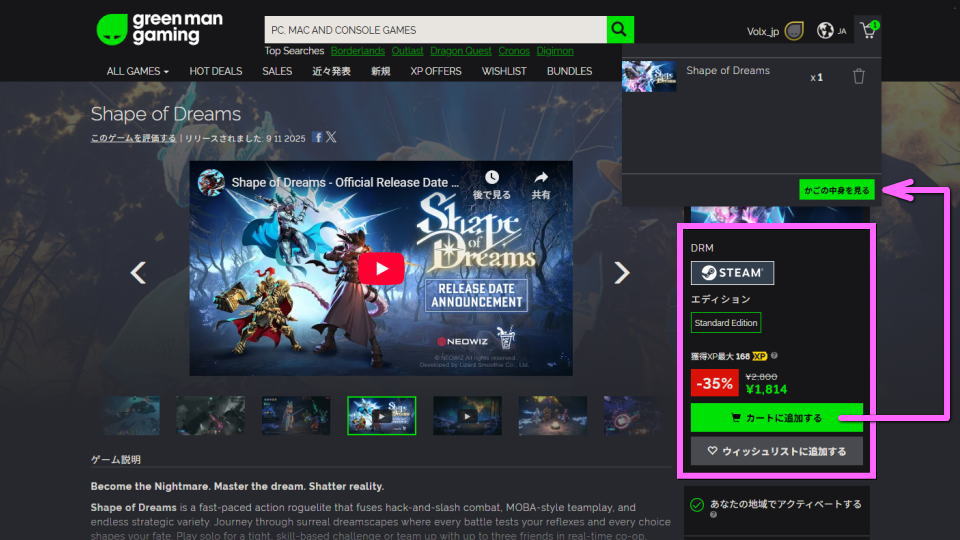Open the HOT DEALS menu
The height and width of the screenshot is (540, 960).
[x=216, y=71]
